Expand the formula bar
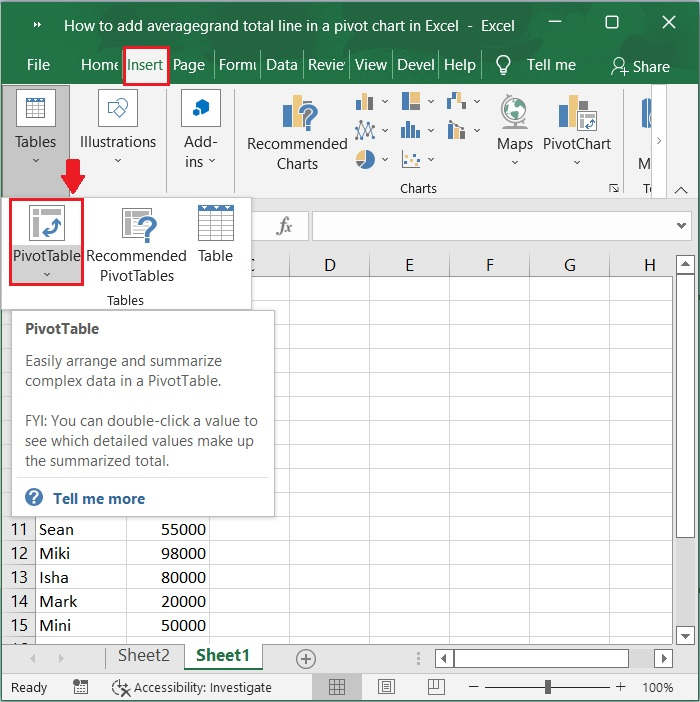700x702 pixels. coord(681,226)
